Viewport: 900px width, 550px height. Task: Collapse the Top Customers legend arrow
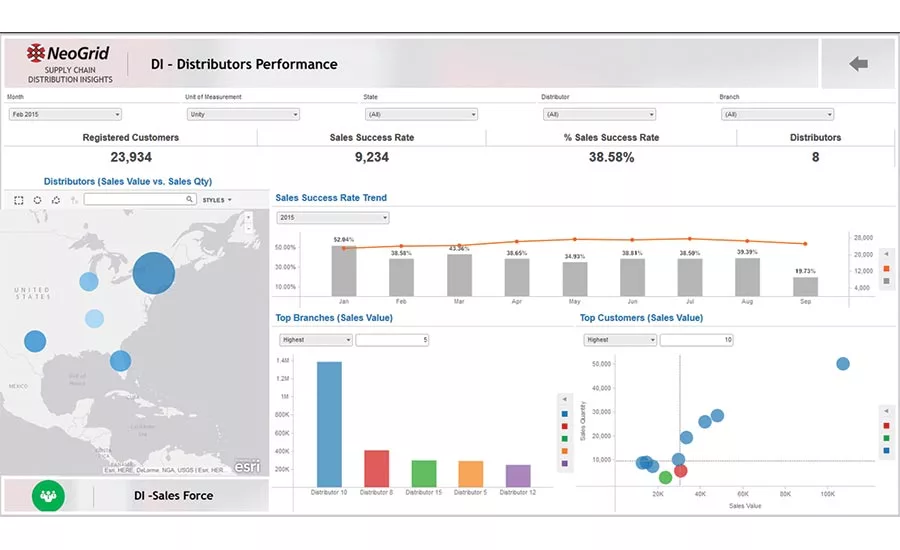point(886,411)
